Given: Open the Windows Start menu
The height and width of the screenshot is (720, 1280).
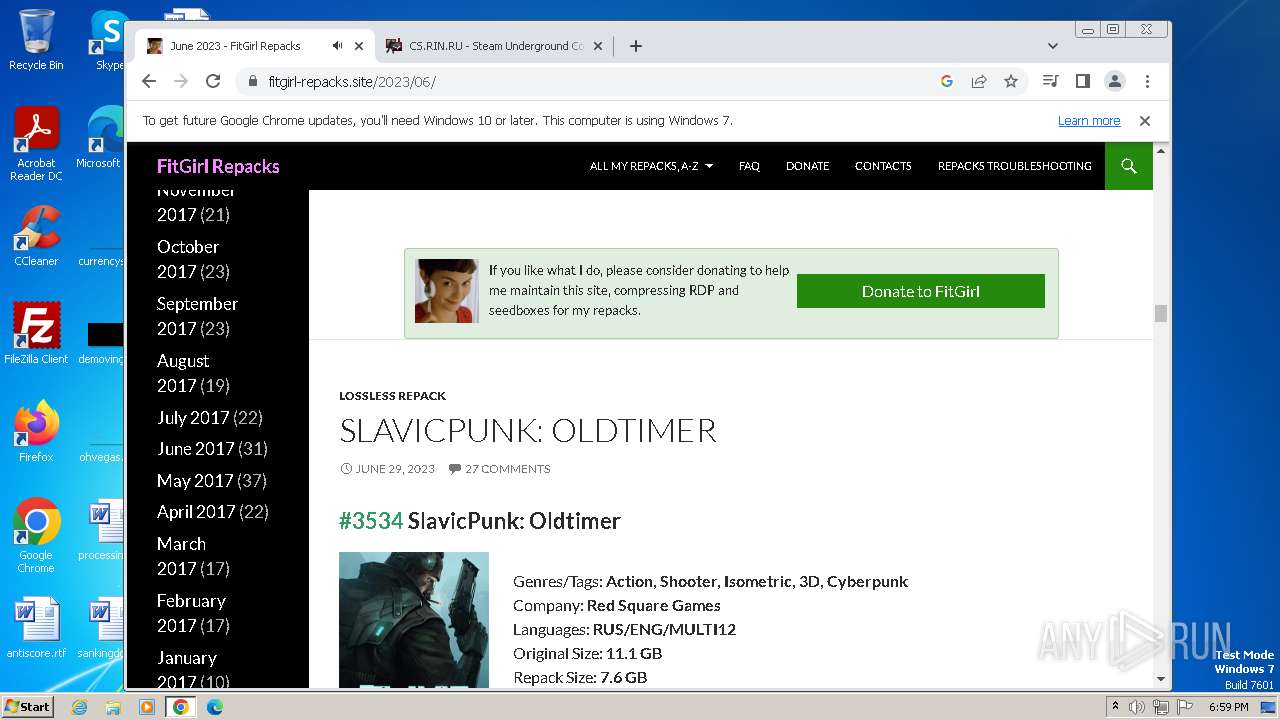Looking at the screenshot, I should pyautogui.click(x=28, y=707).
